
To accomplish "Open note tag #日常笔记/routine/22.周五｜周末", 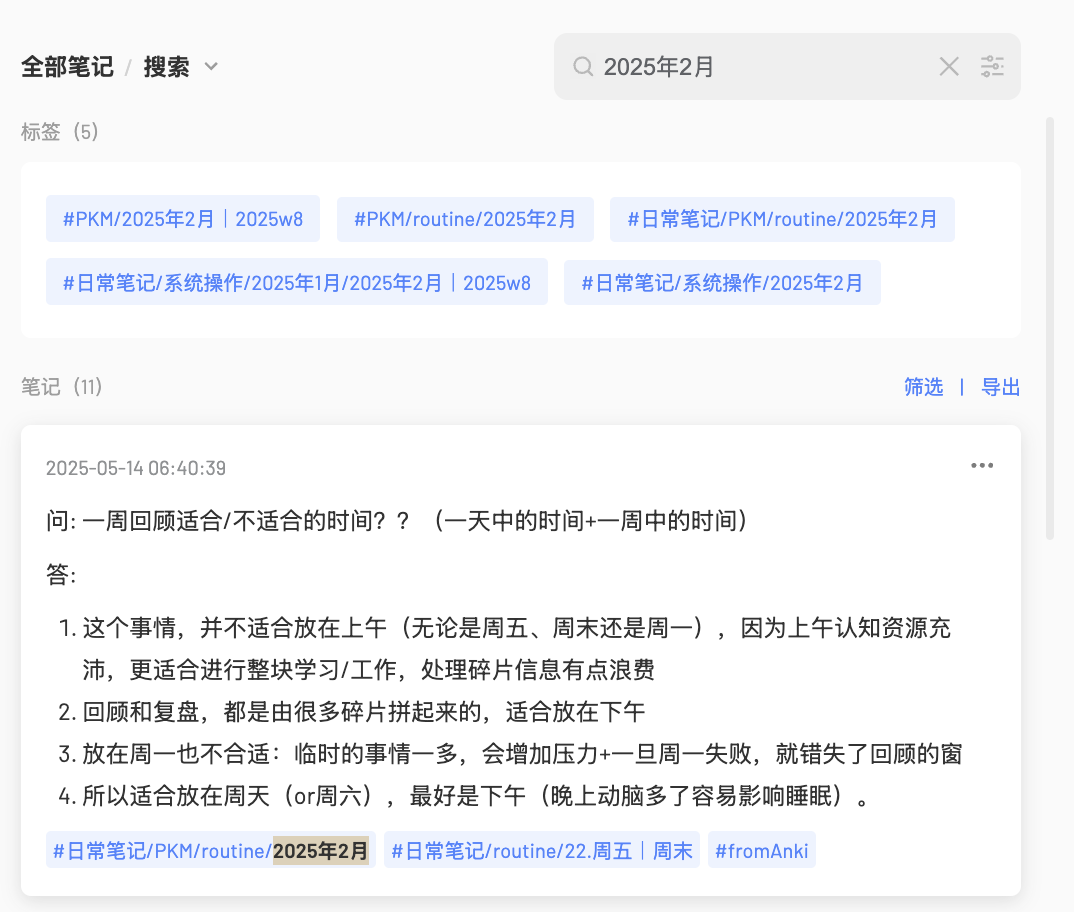I will (x=542, y=850).
